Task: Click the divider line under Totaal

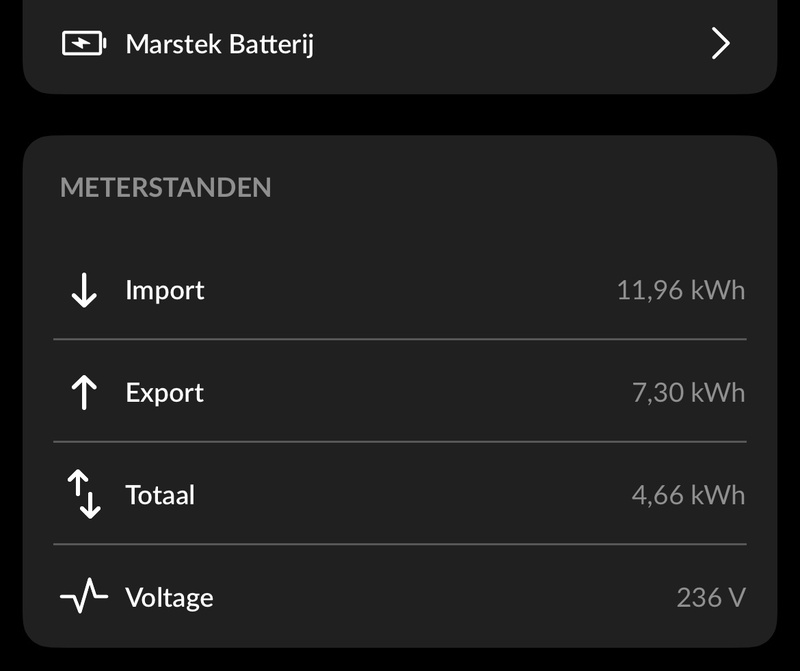Action: [400, 544]
